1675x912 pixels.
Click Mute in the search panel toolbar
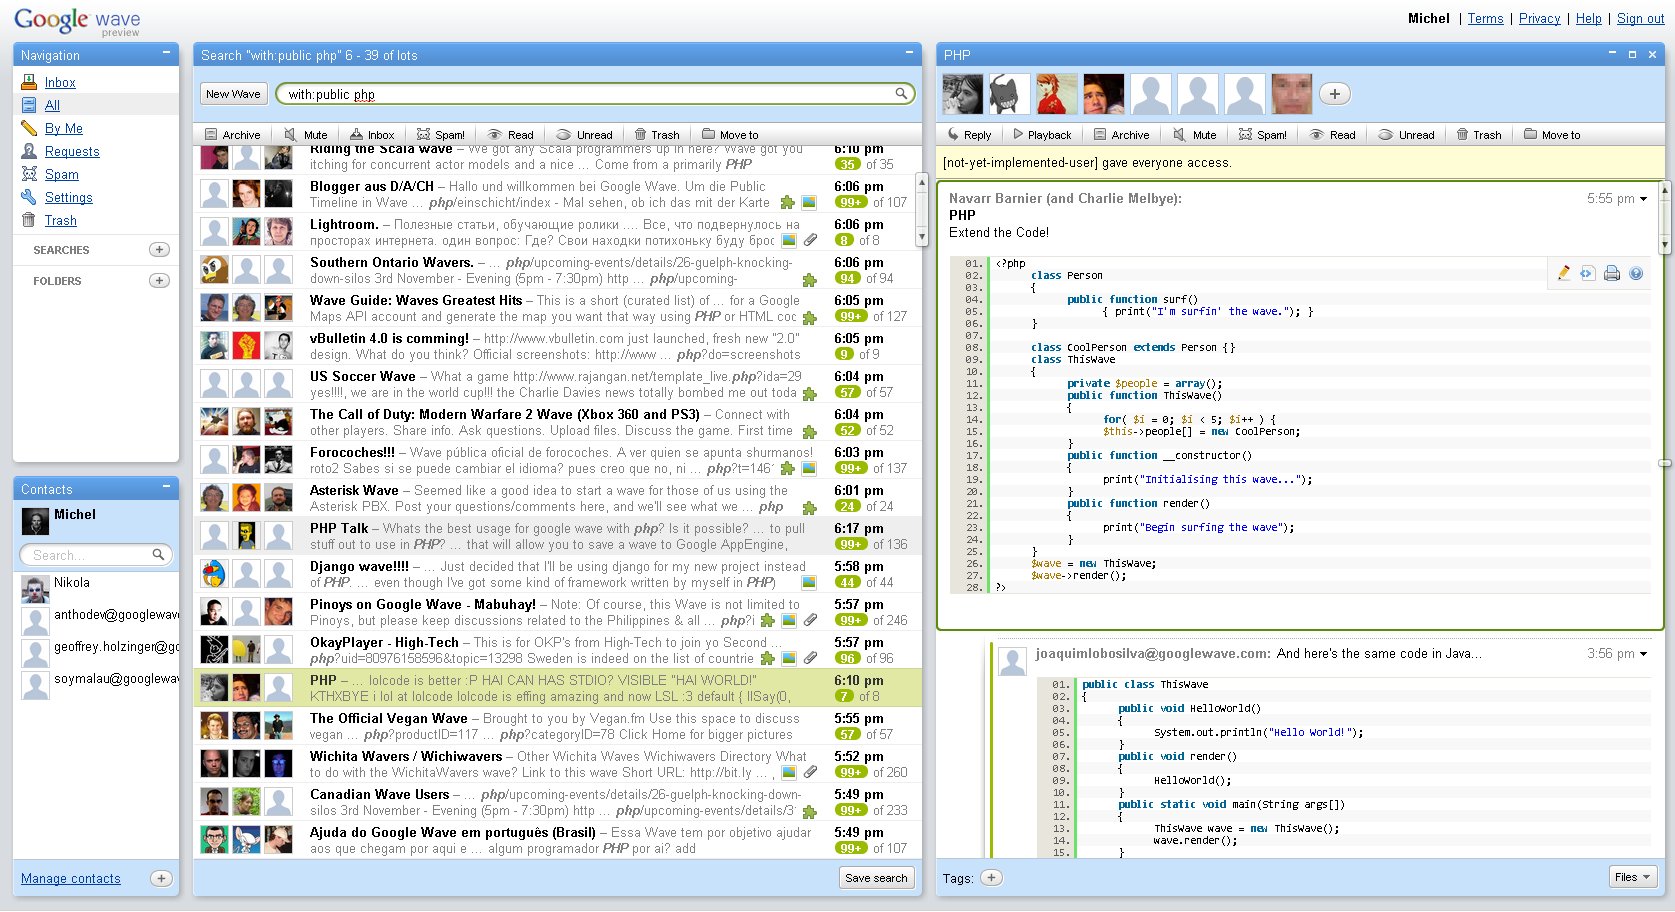[306, 134]
